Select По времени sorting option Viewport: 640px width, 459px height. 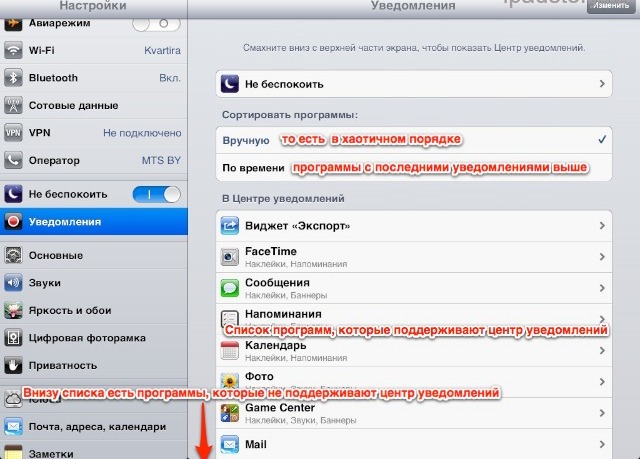pos(414,168)
